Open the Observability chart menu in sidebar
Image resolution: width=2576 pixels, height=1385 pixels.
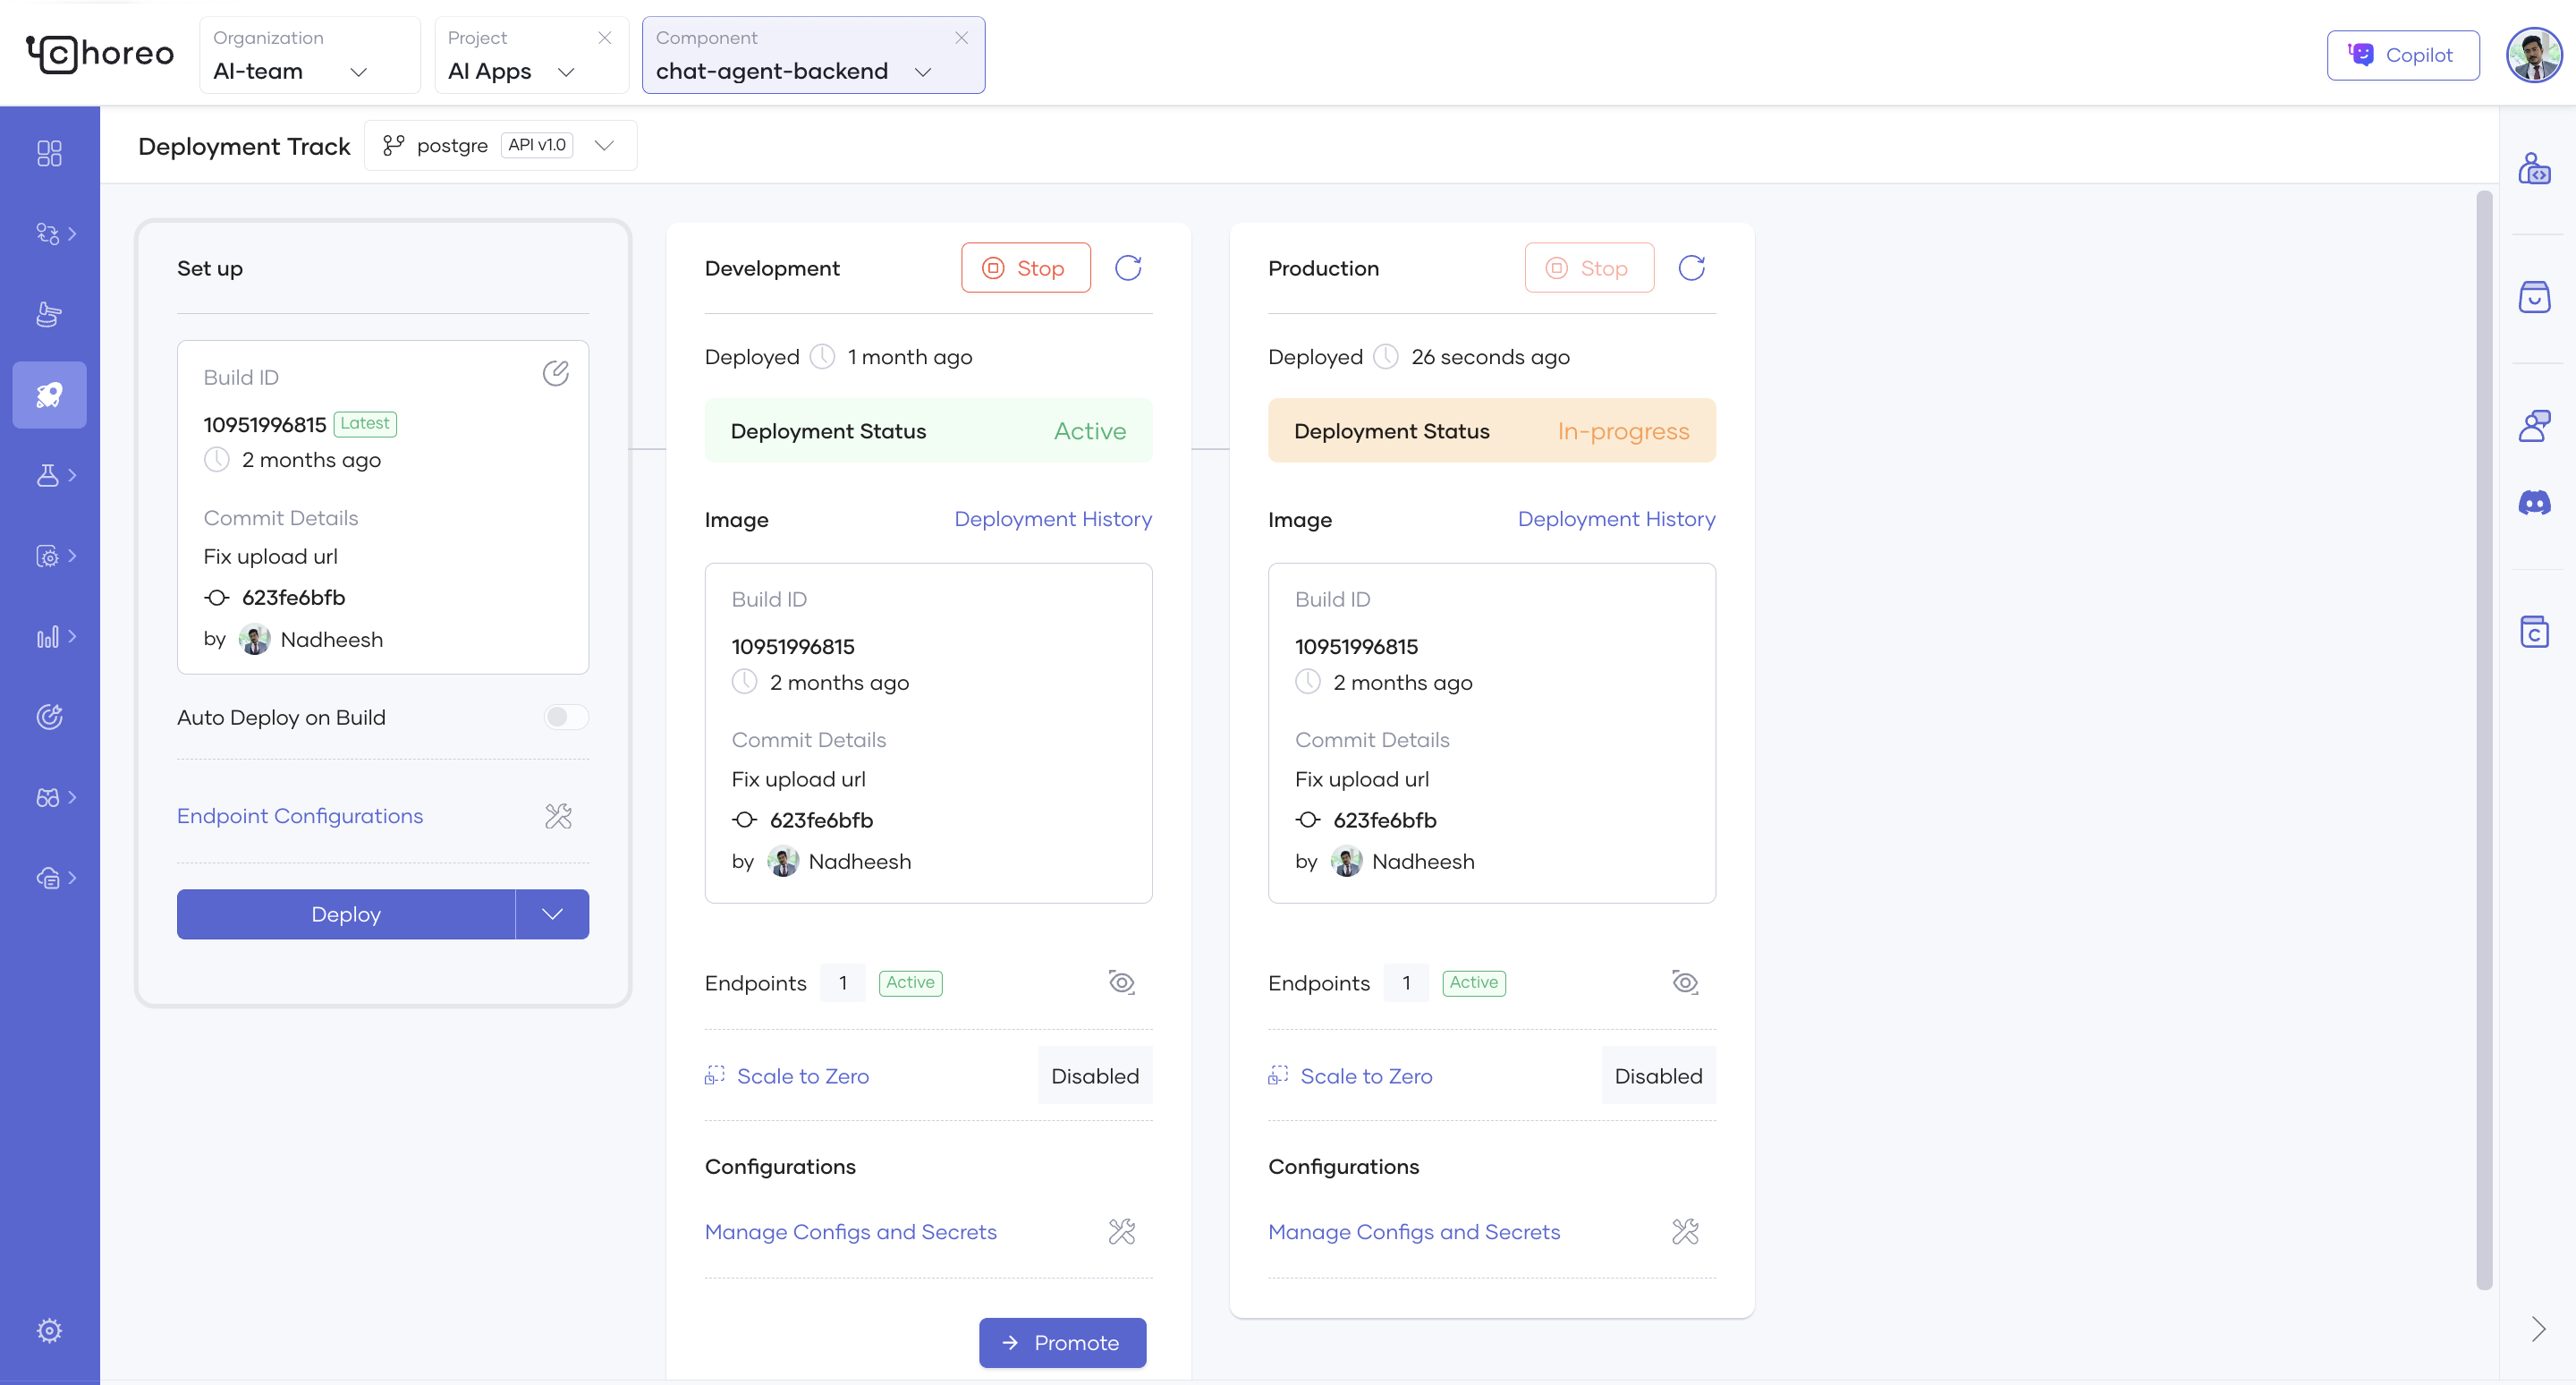point(49,637)
